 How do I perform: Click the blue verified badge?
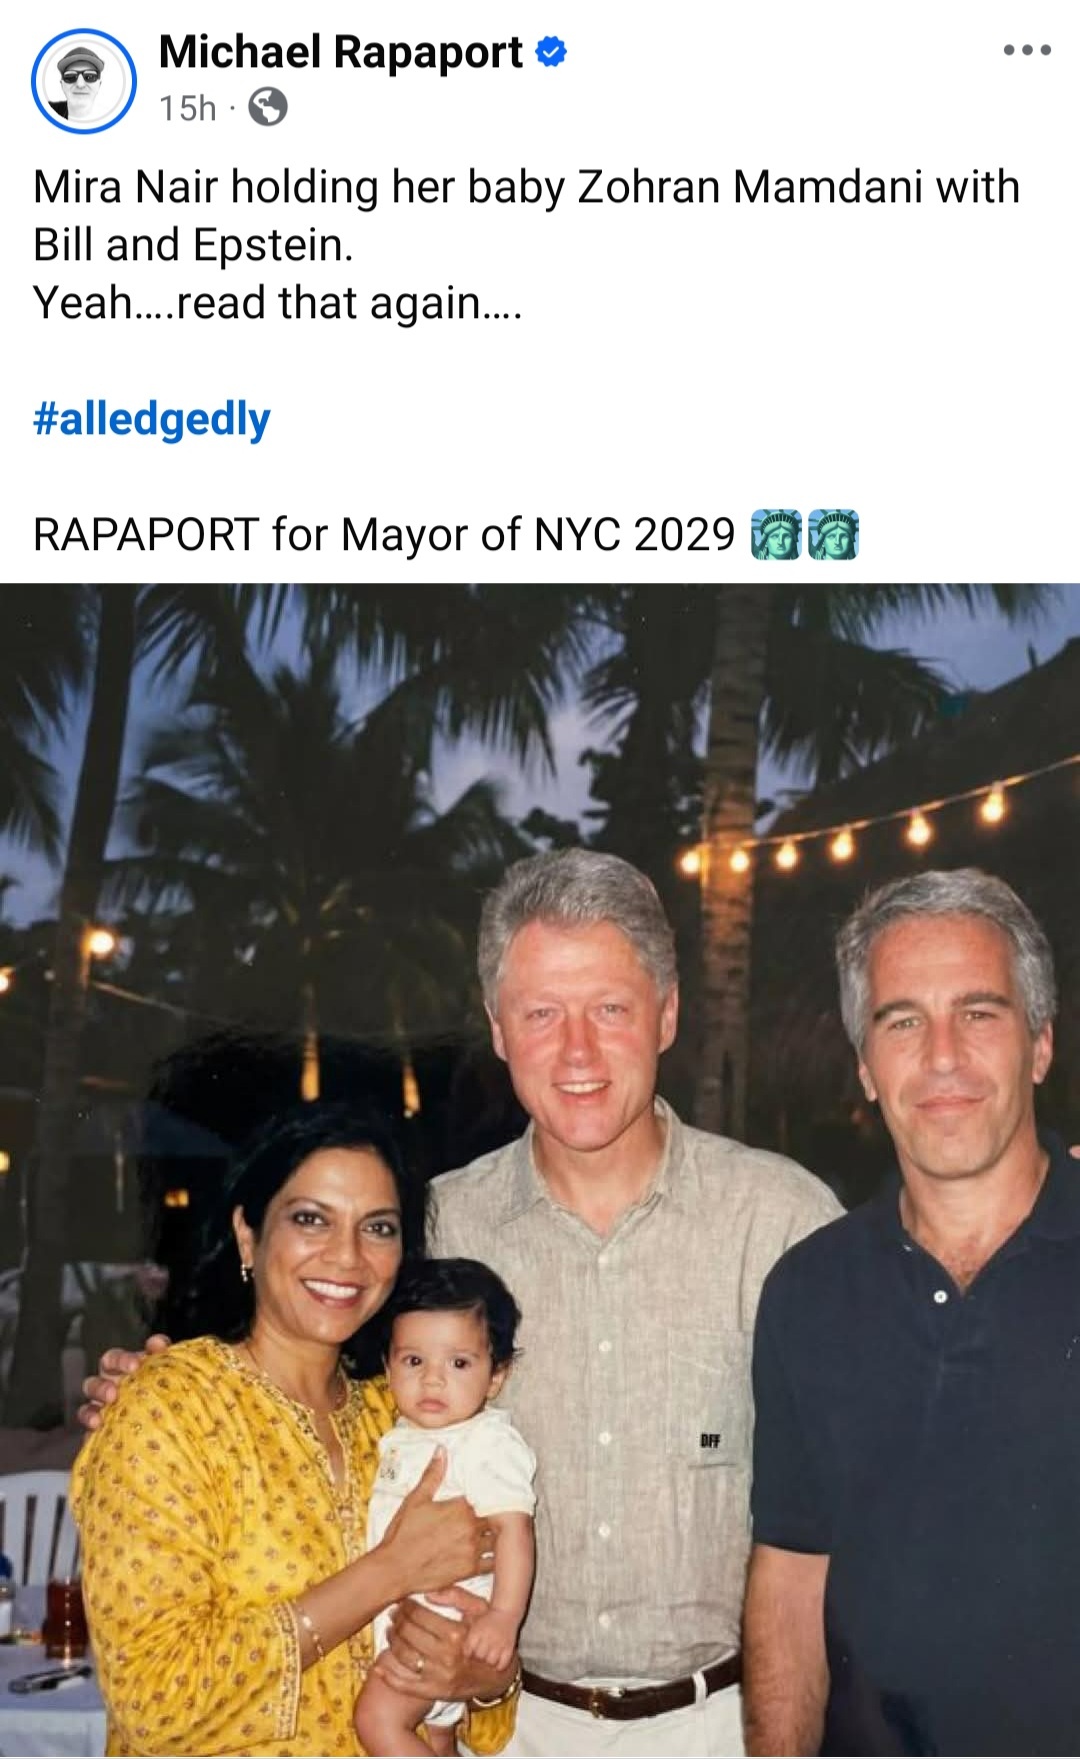(x=551, y=52)
